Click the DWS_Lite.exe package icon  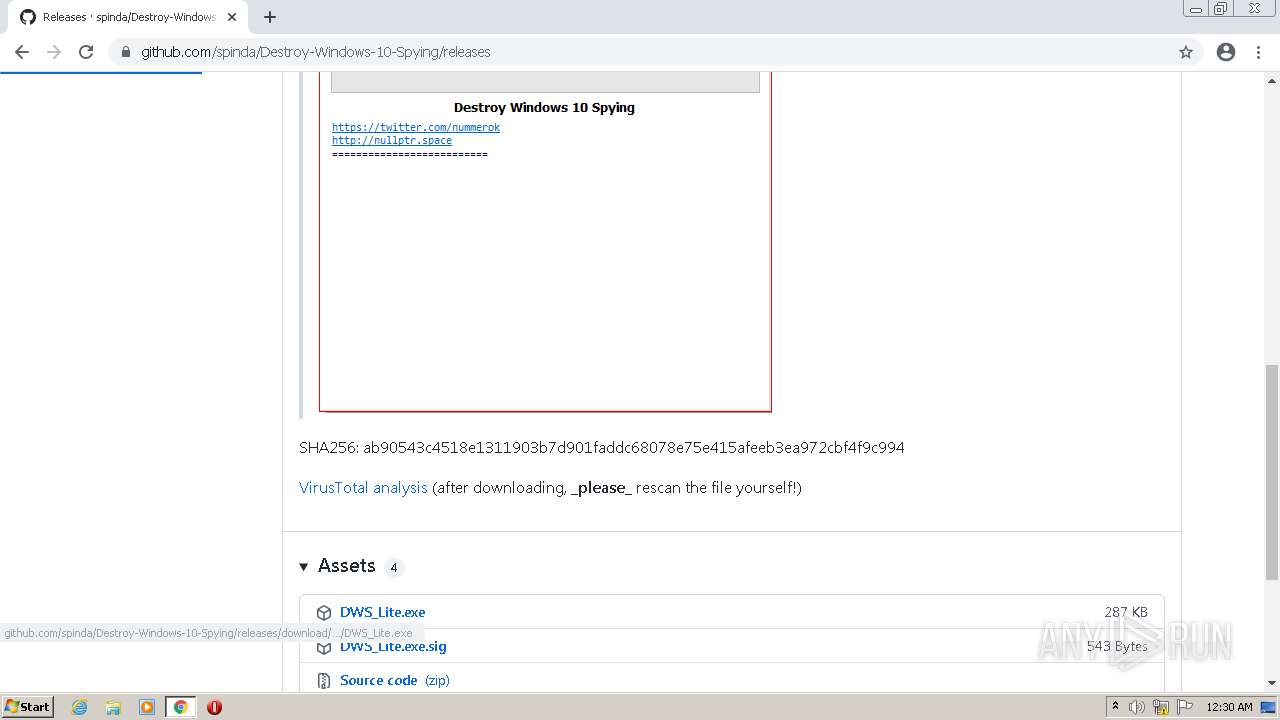click(324, 613)
